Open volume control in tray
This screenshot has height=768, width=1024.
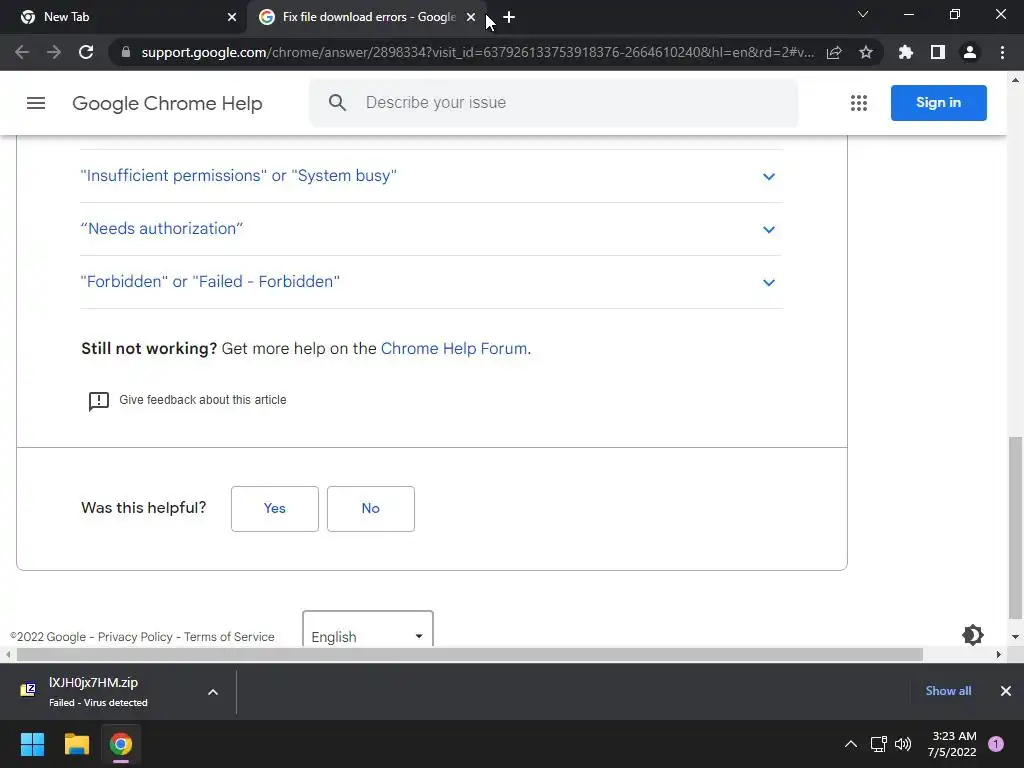tap(903, 744)
